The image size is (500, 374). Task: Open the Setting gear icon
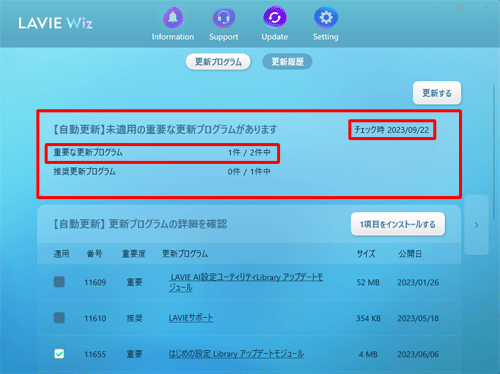point(326,18)
